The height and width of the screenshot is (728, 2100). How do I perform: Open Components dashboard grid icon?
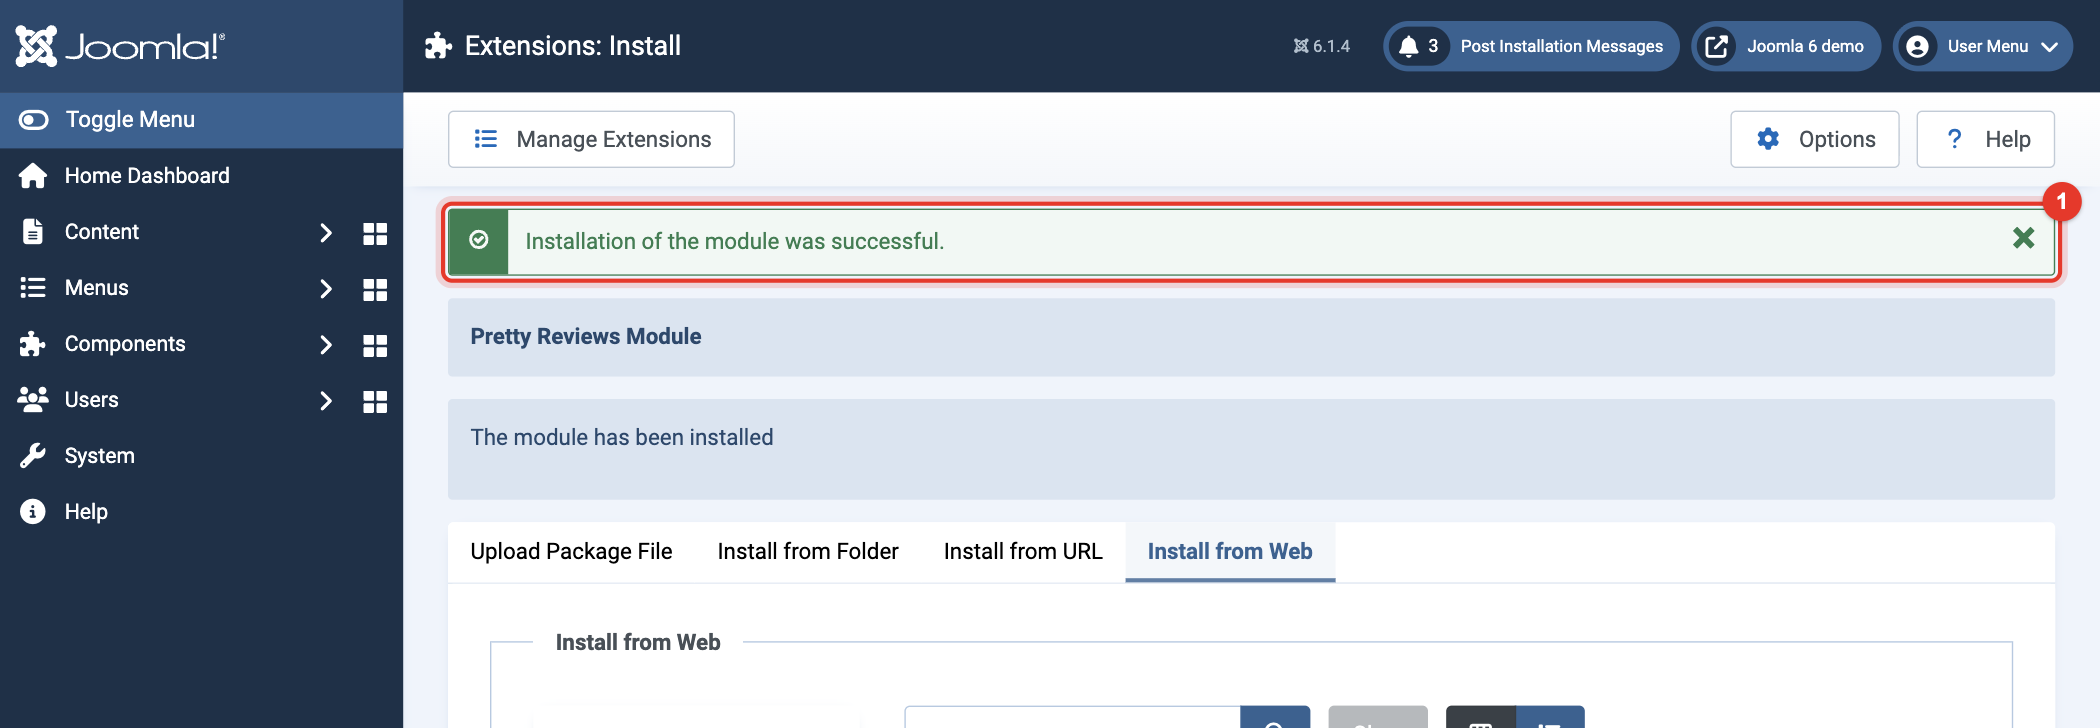[x=375, y=345]
